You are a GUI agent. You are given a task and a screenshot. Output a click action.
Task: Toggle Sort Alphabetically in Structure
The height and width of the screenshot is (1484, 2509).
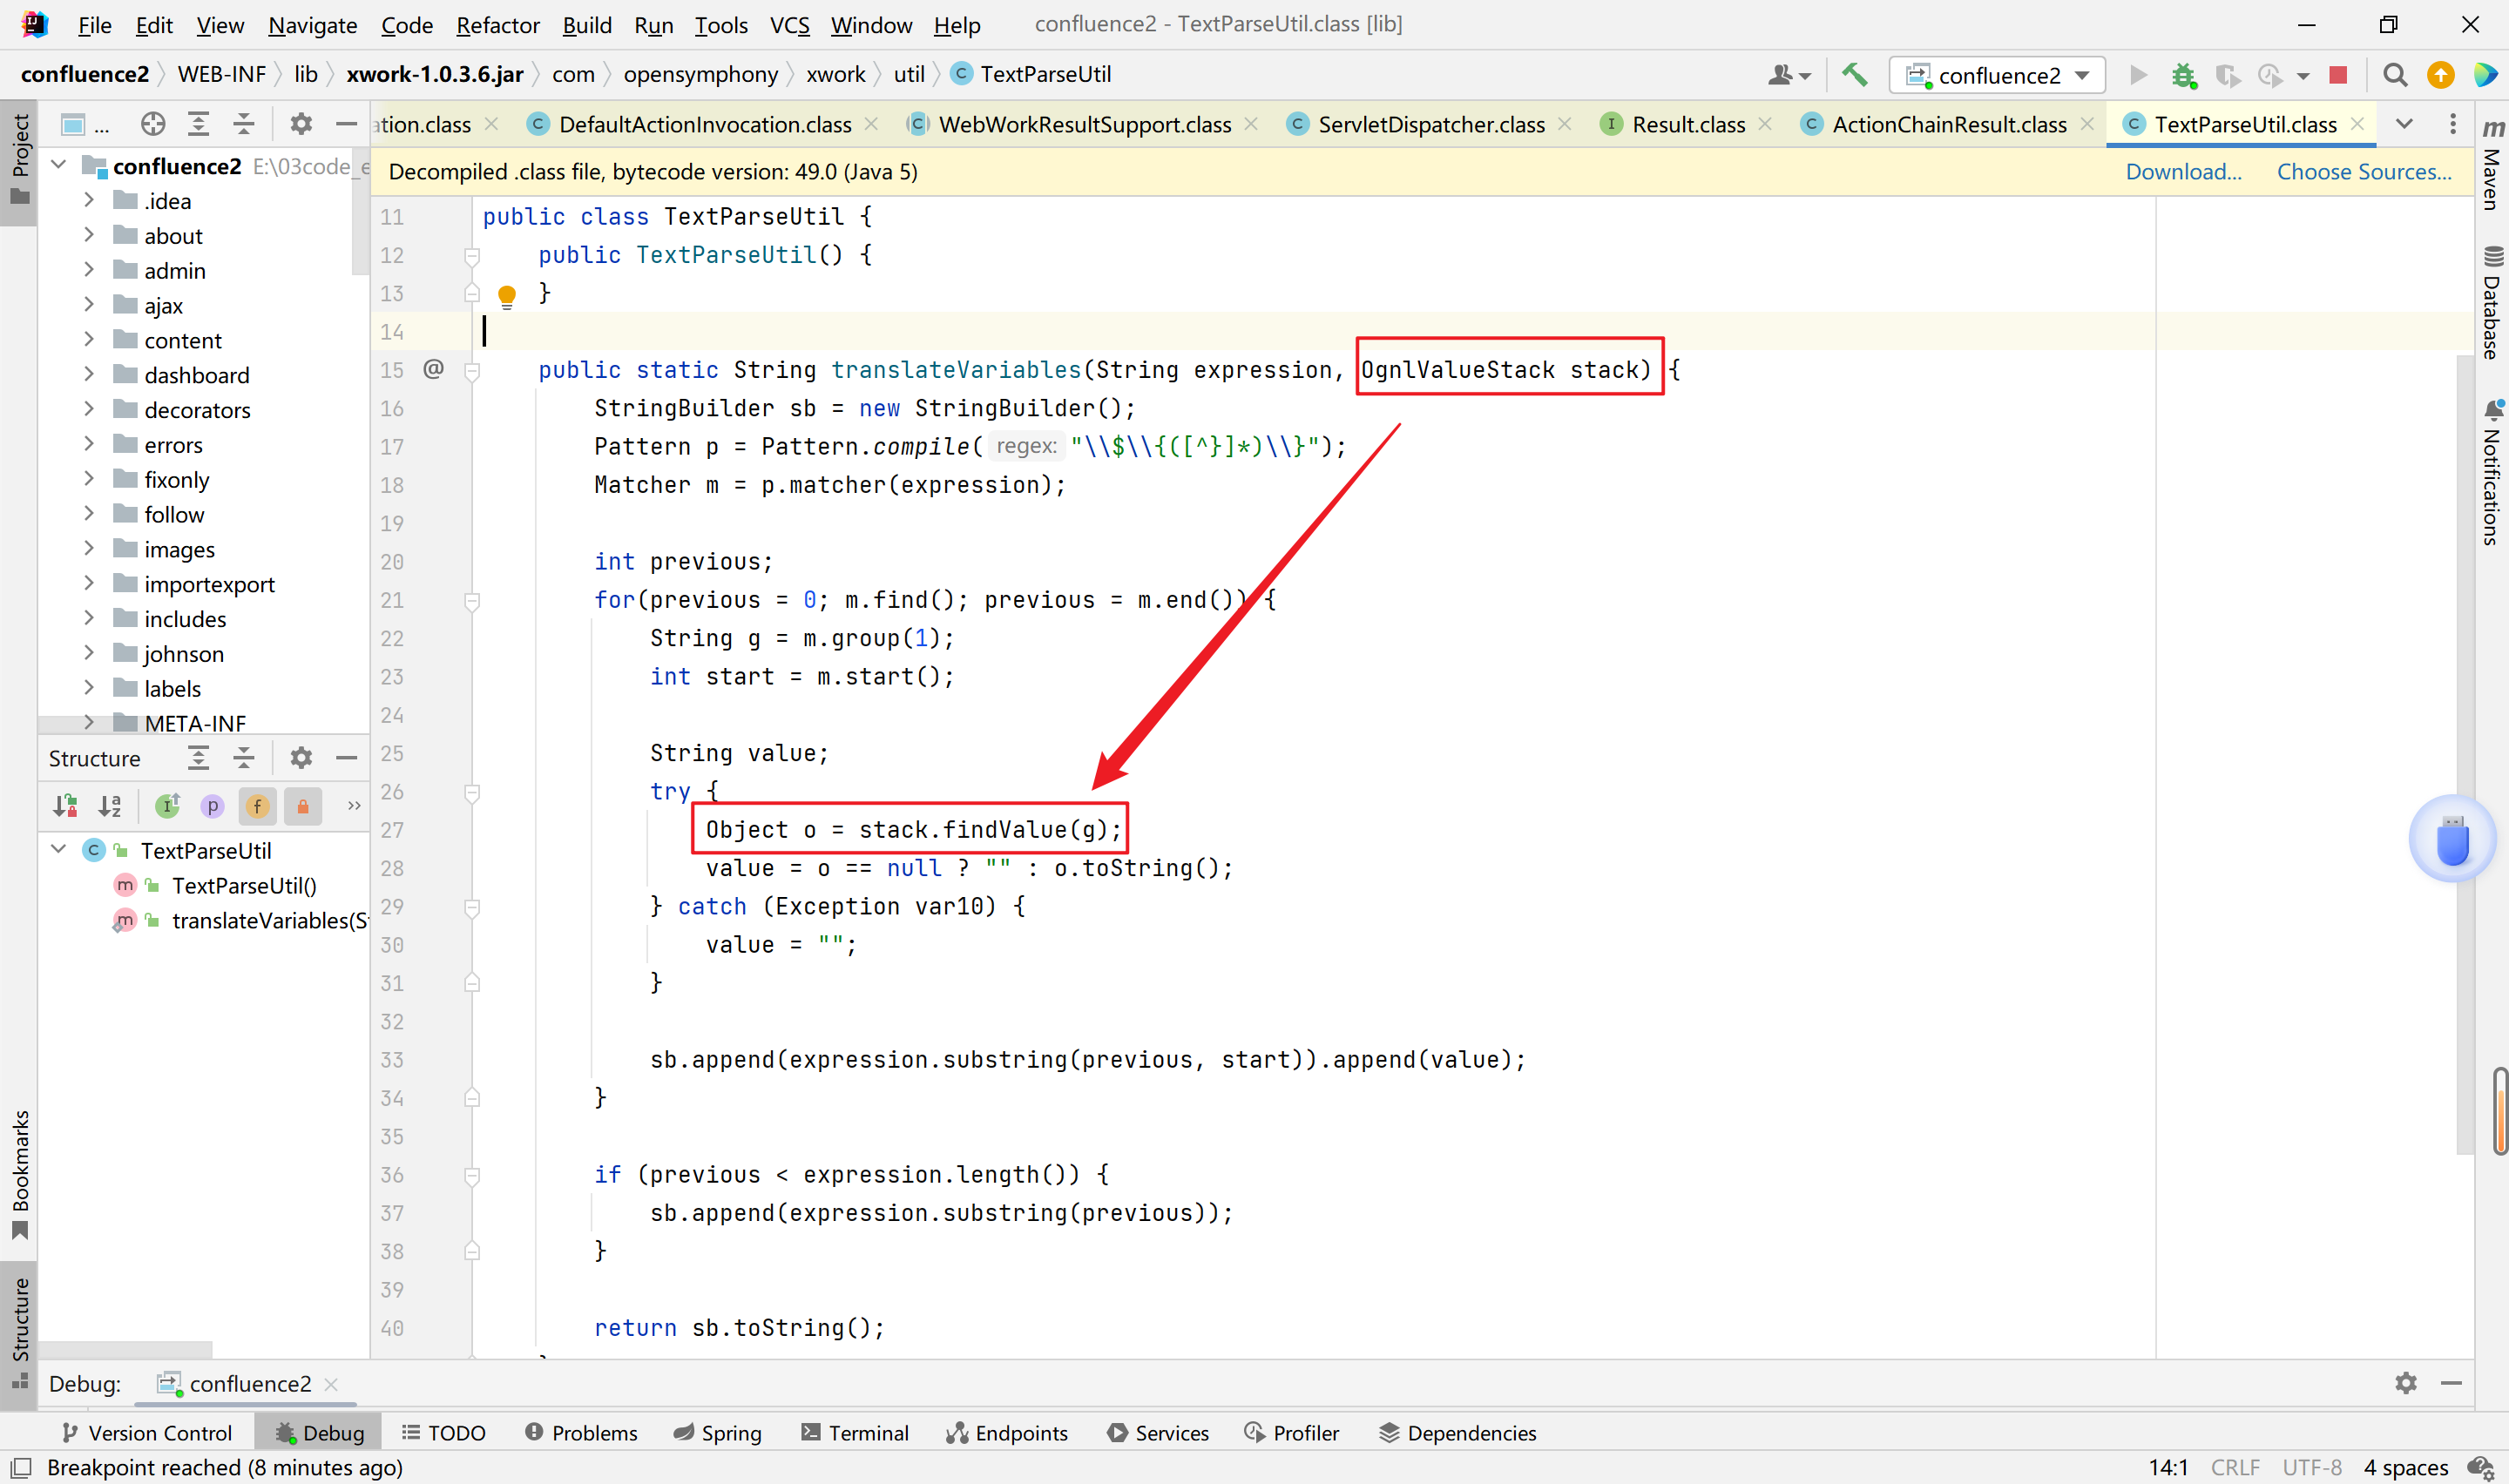click(110, 805)
